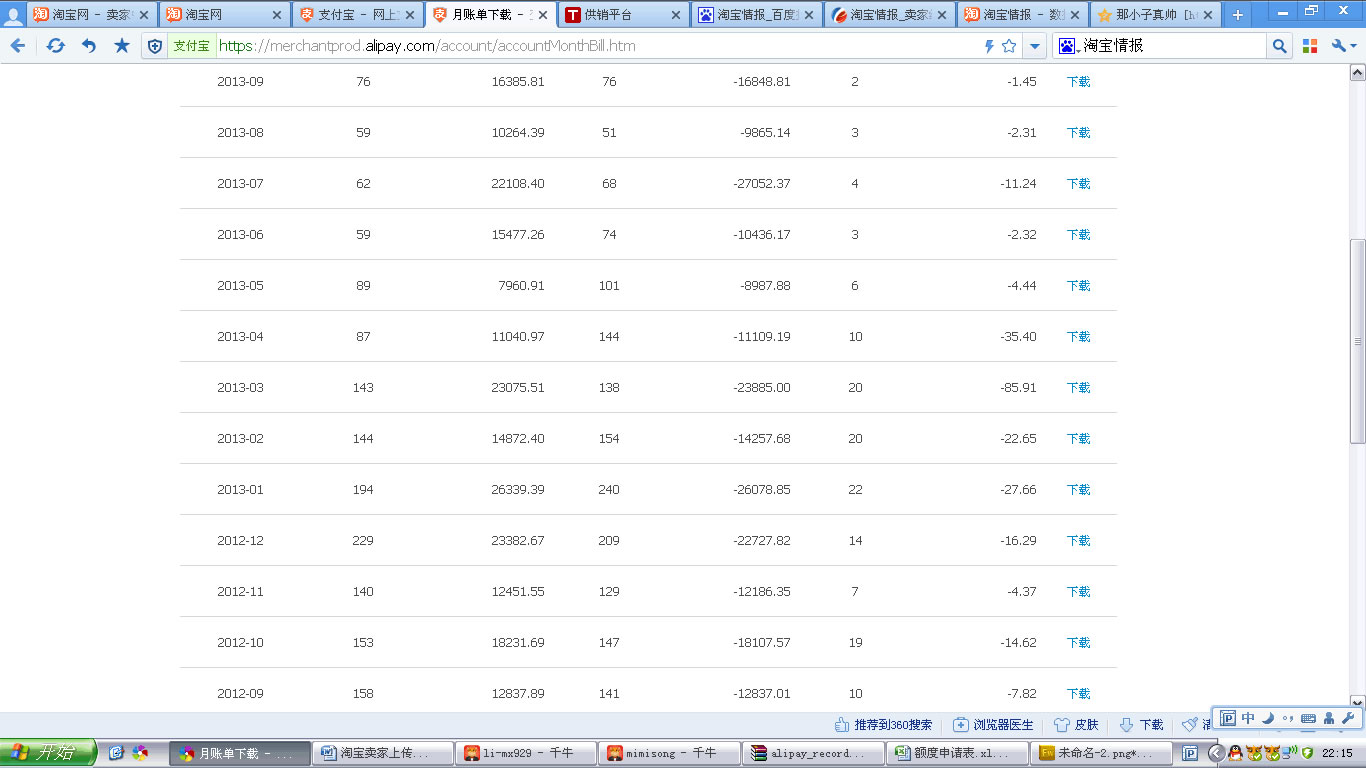The height and width of the screenshot is (768, 1366).
Task: Click the lightning speed mode icon
Action: click(x=989, y=46)
